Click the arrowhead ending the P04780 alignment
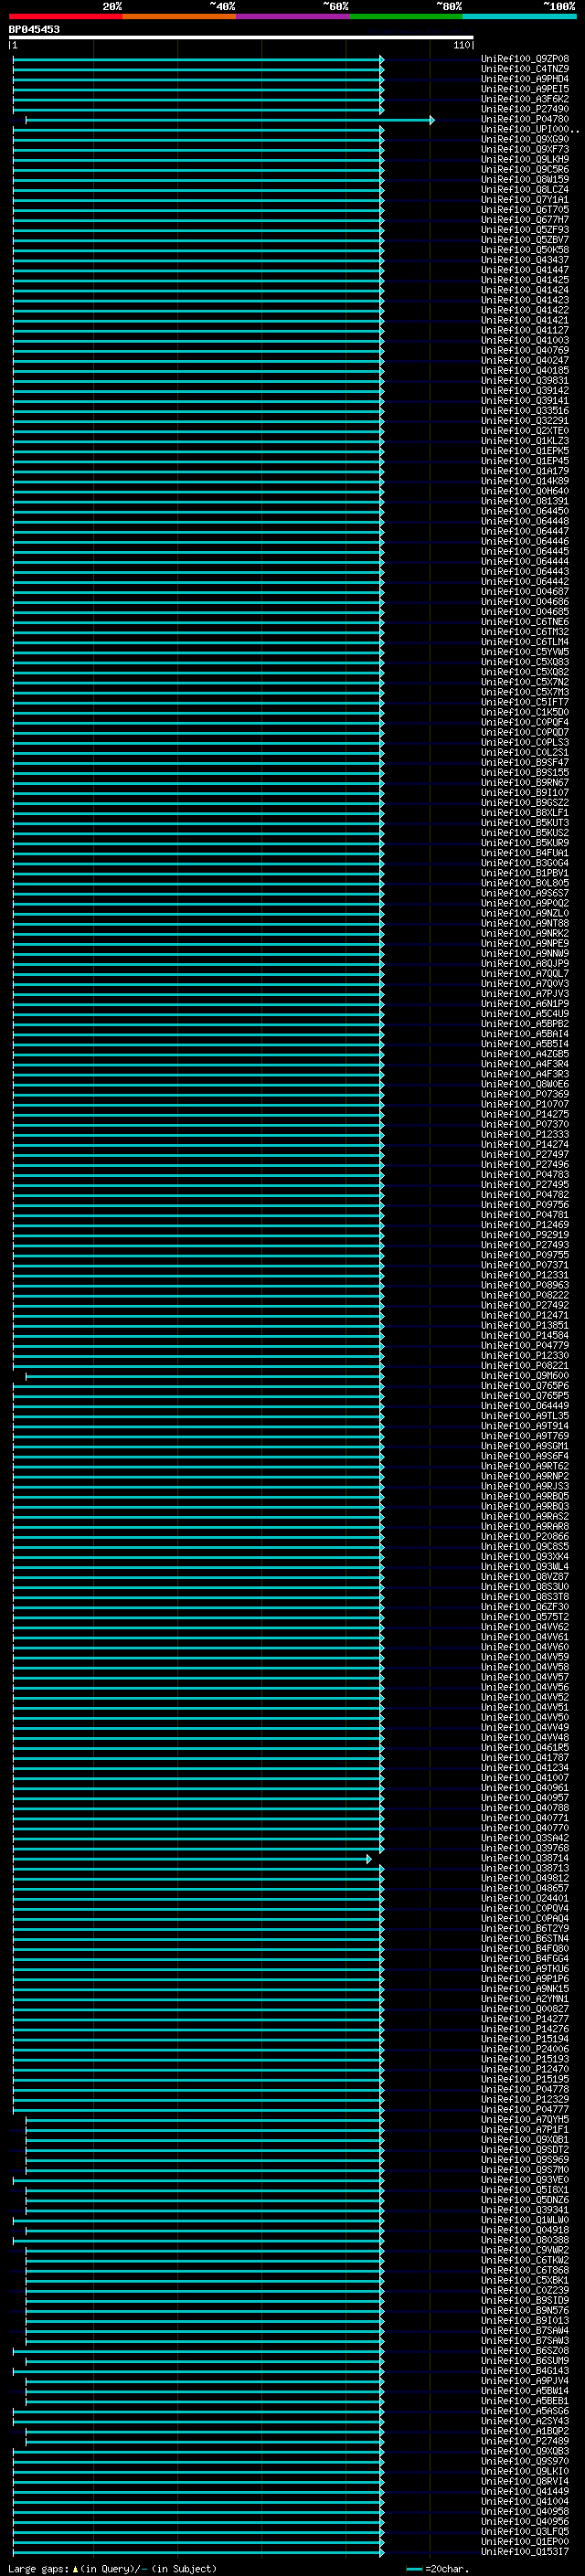The image size is (585, 2576). 432,120
